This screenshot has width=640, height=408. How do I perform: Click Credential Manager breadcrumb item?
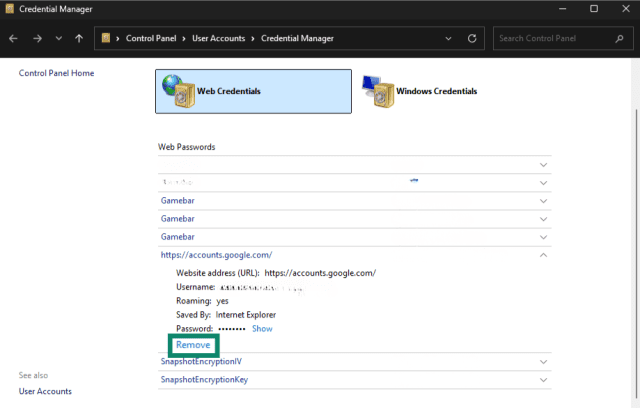[297, 38]
